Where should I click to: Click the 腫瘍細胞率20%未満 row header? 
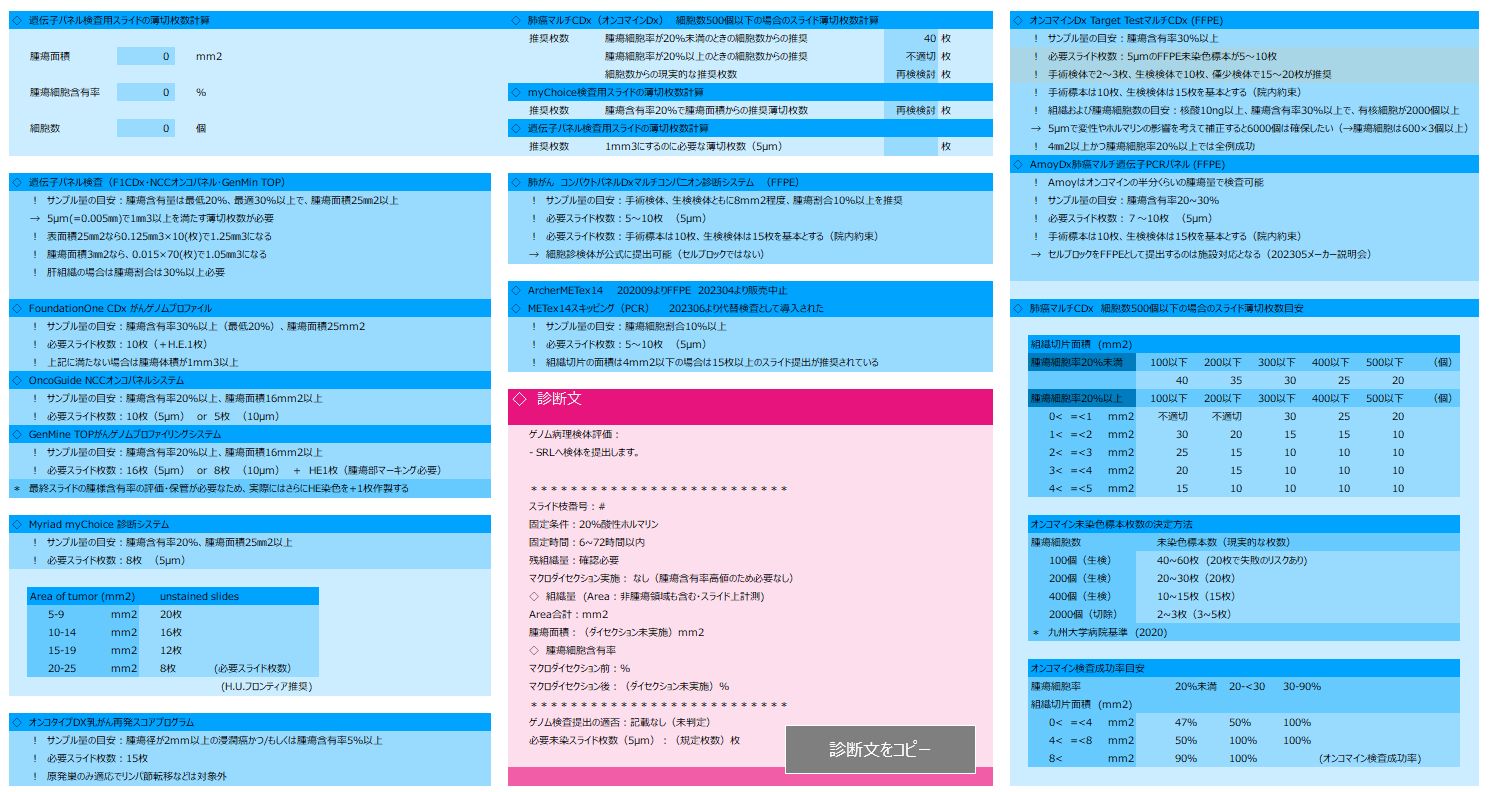[1082, 362]
